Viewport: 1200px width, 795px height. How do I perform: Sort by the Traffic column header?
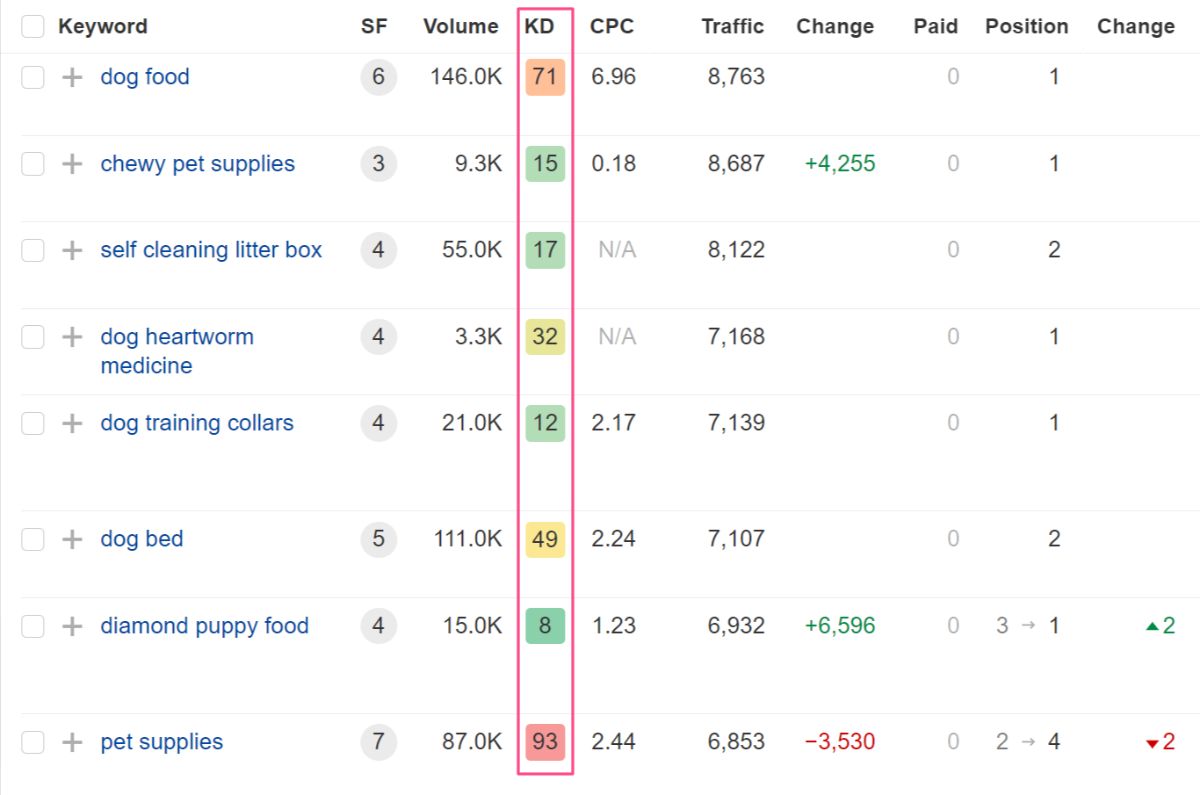coord(732,27)
